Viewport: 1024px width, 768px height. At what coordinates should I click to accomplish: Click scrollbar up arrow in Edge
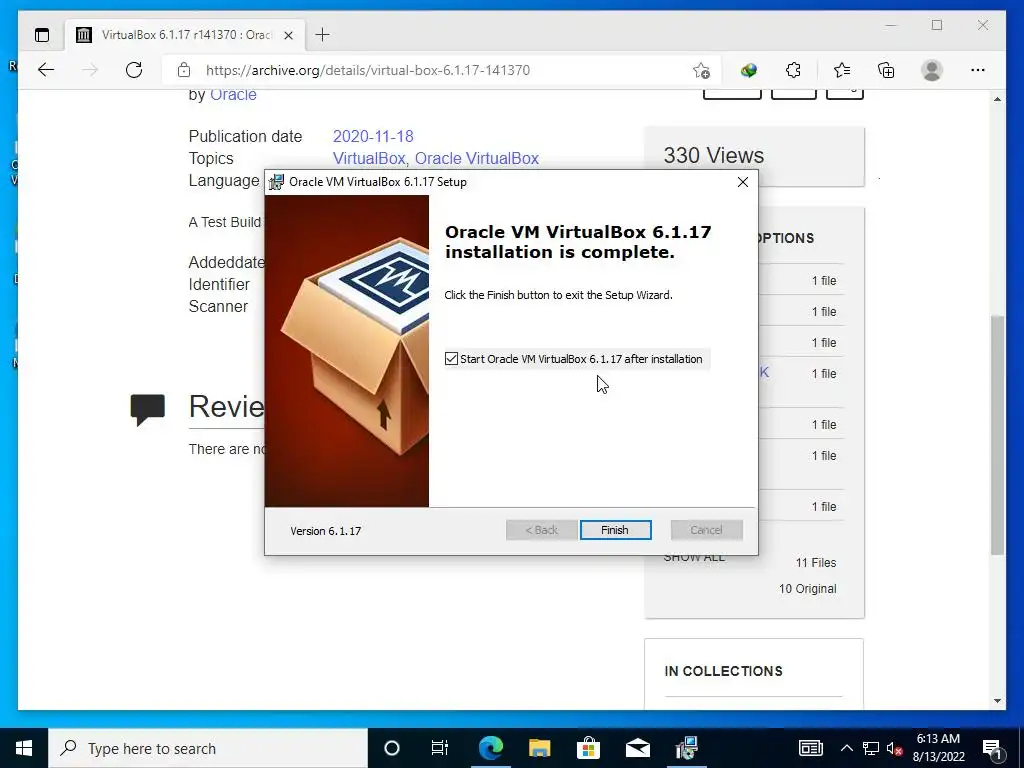point(997,99)
